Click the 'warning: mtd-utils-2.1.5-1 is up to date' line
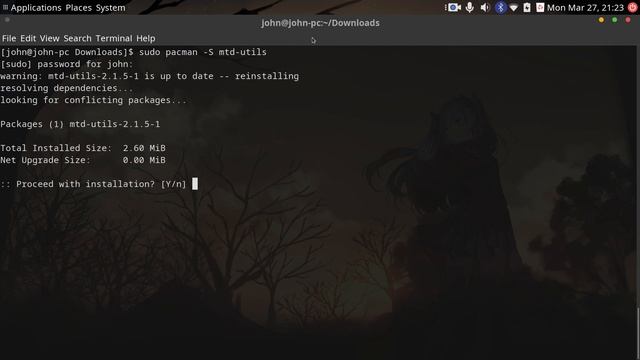The image size is (640, 360). coord(149,76)
